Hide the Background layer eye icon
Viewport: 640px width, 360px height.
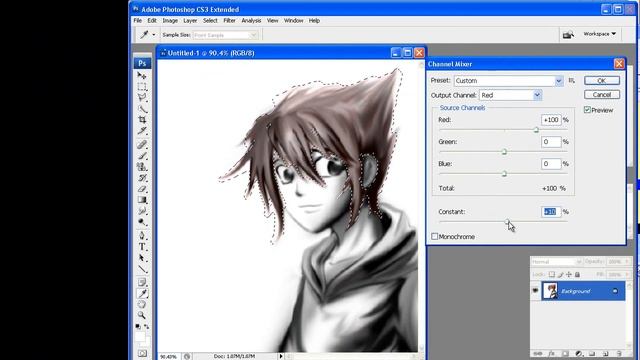click(x=535, y=291)
